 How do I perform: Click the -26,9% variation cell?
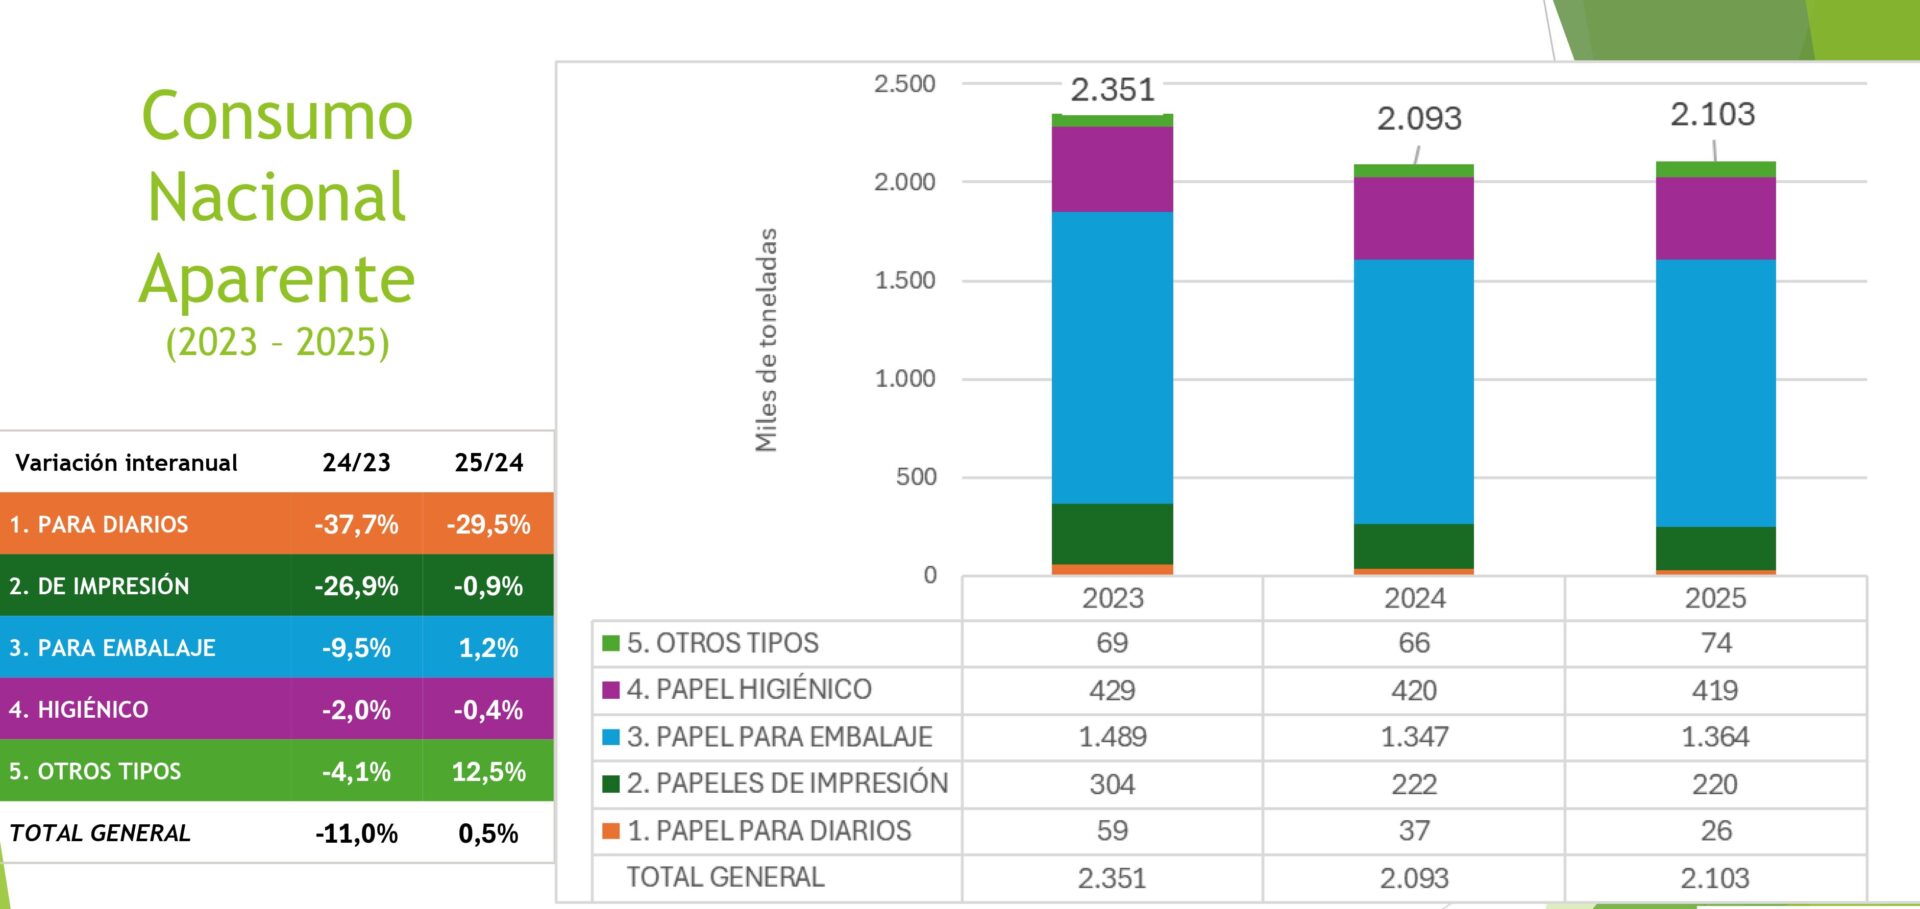356,586
